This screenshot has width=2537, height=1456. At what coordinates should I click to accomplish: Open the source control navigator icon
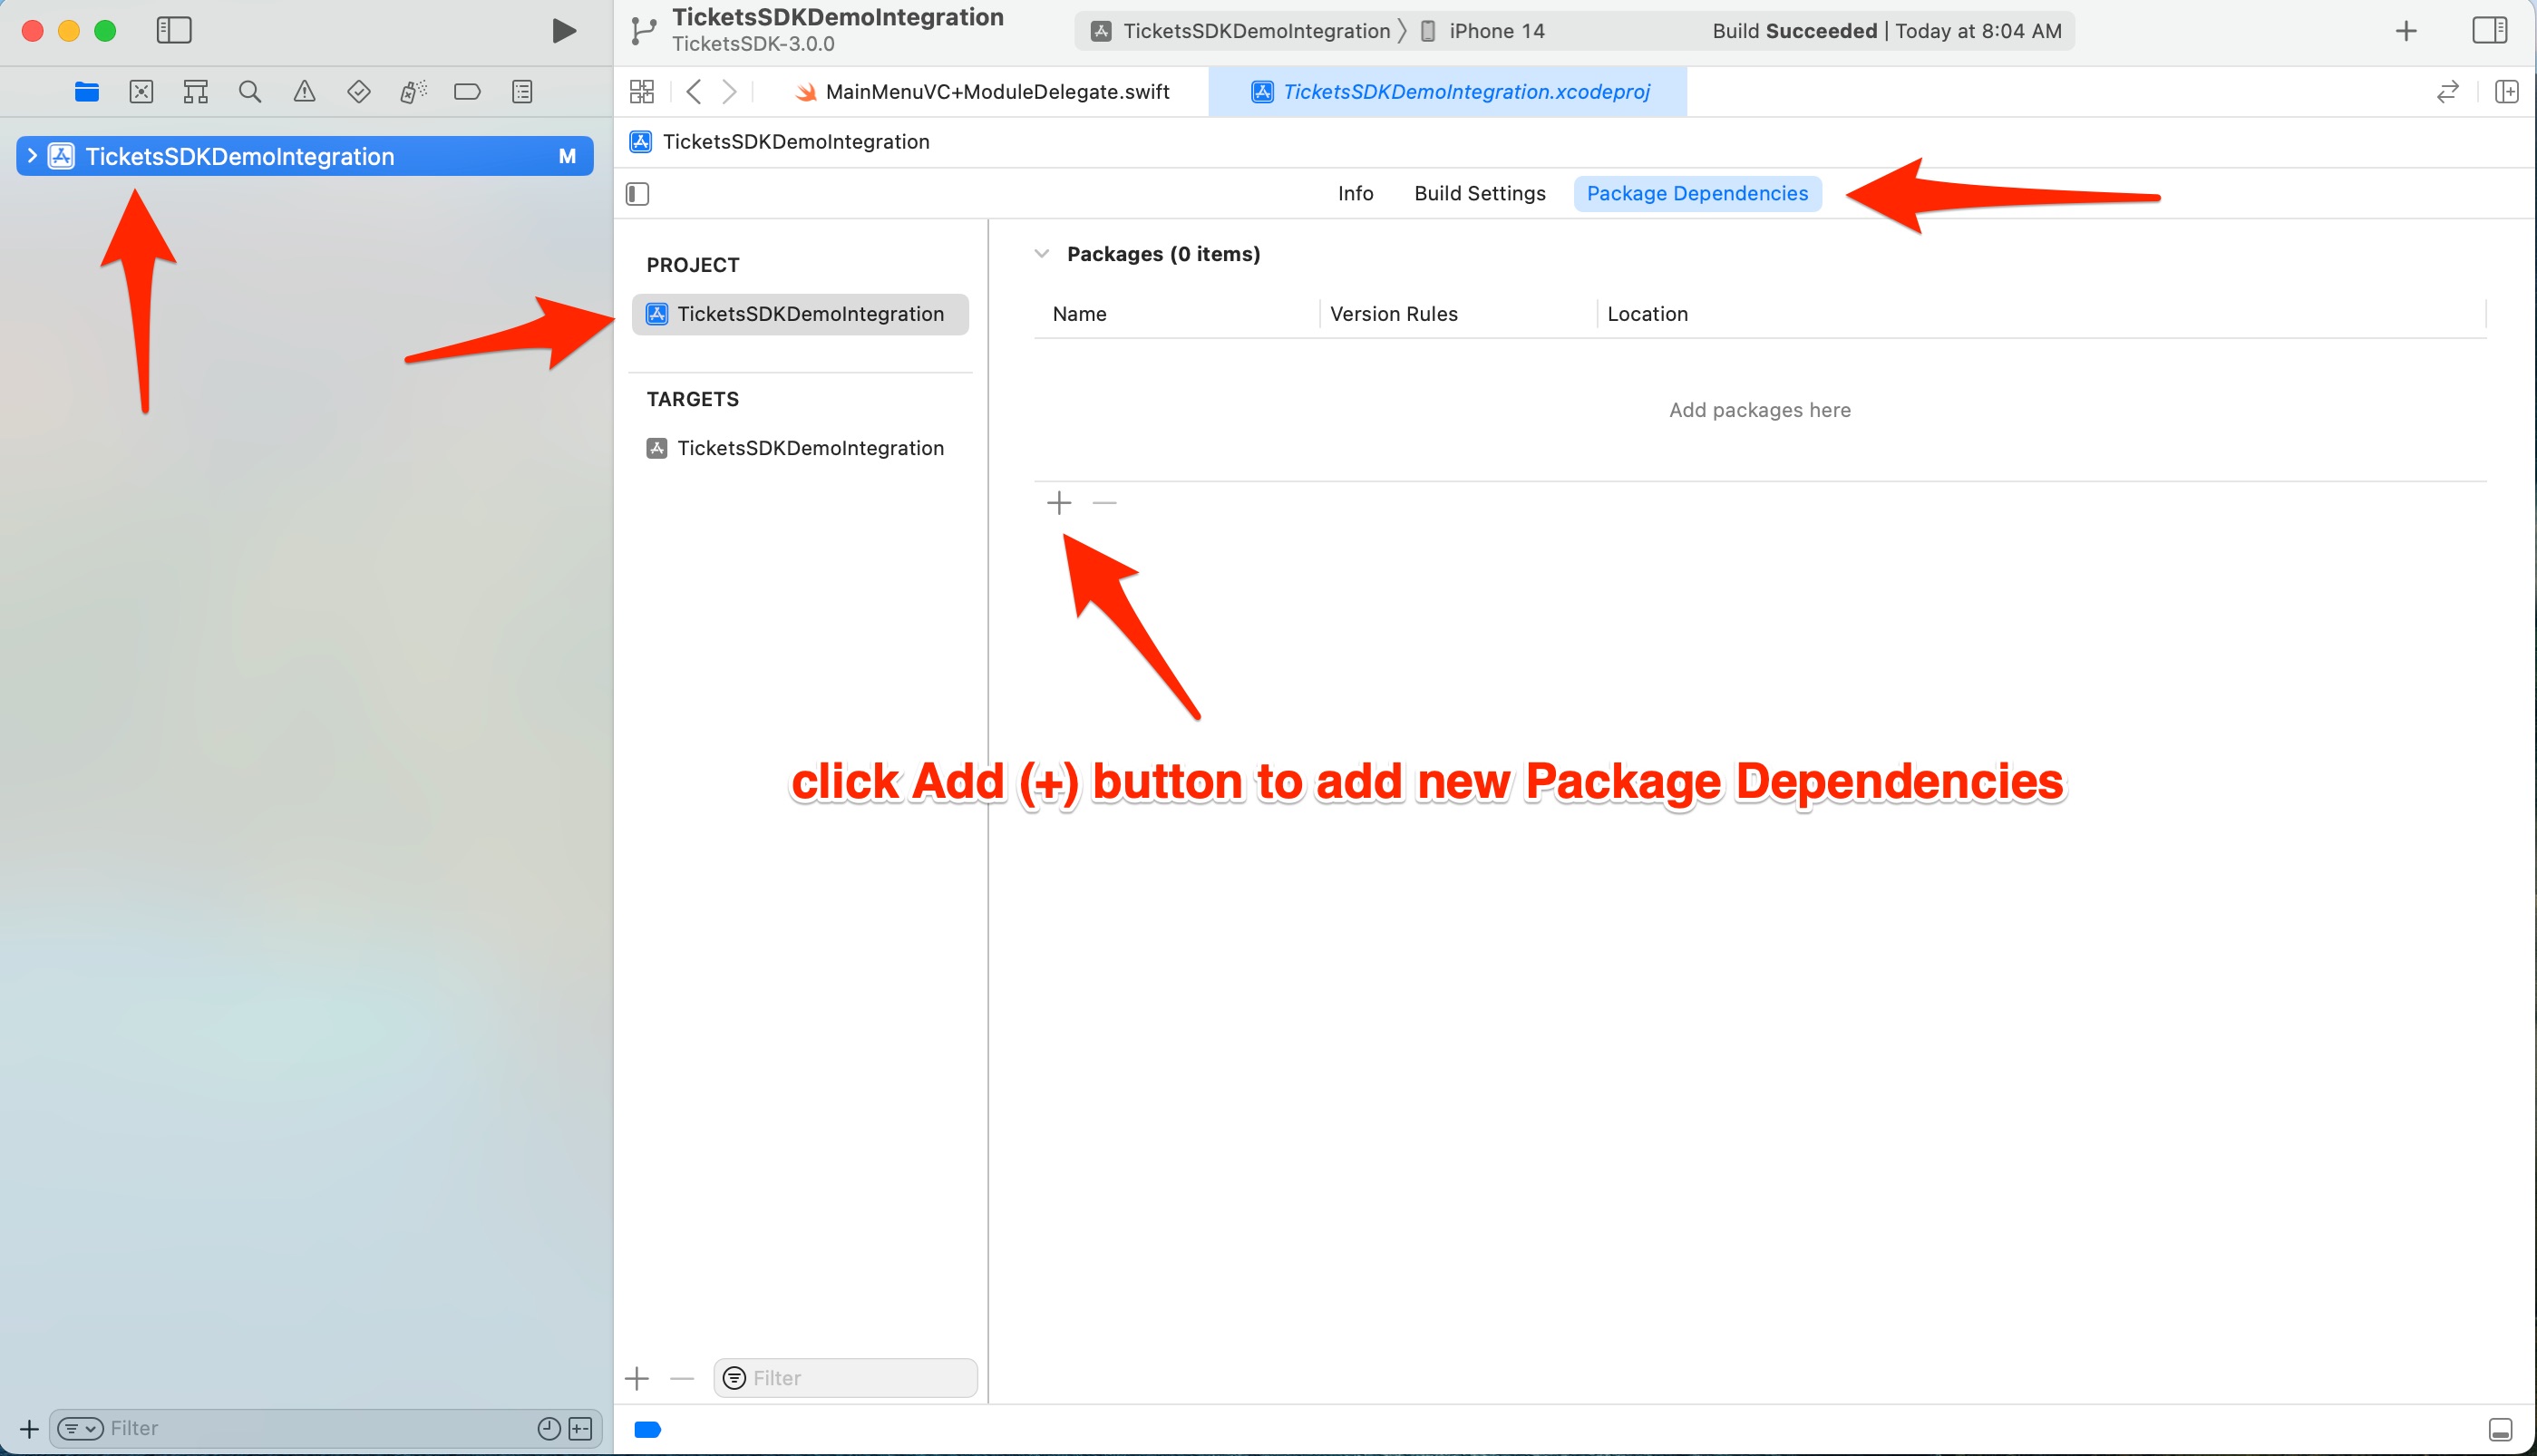click(141, 92)
